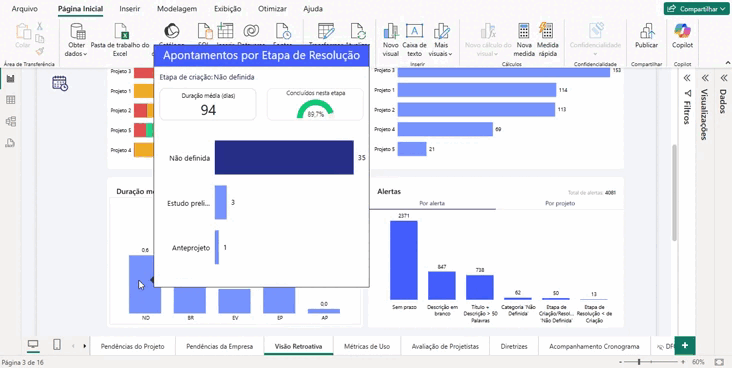Click the Transformar dados icon
Image resolution: width=732 pixels, height=368 pixels.
326,31
